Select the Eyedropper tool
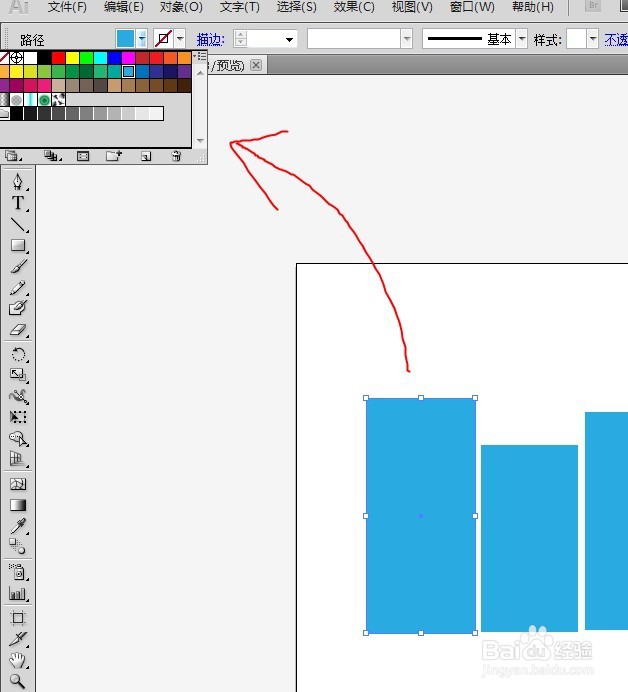The width and height of the screenshot is (628, 692). 18,526
